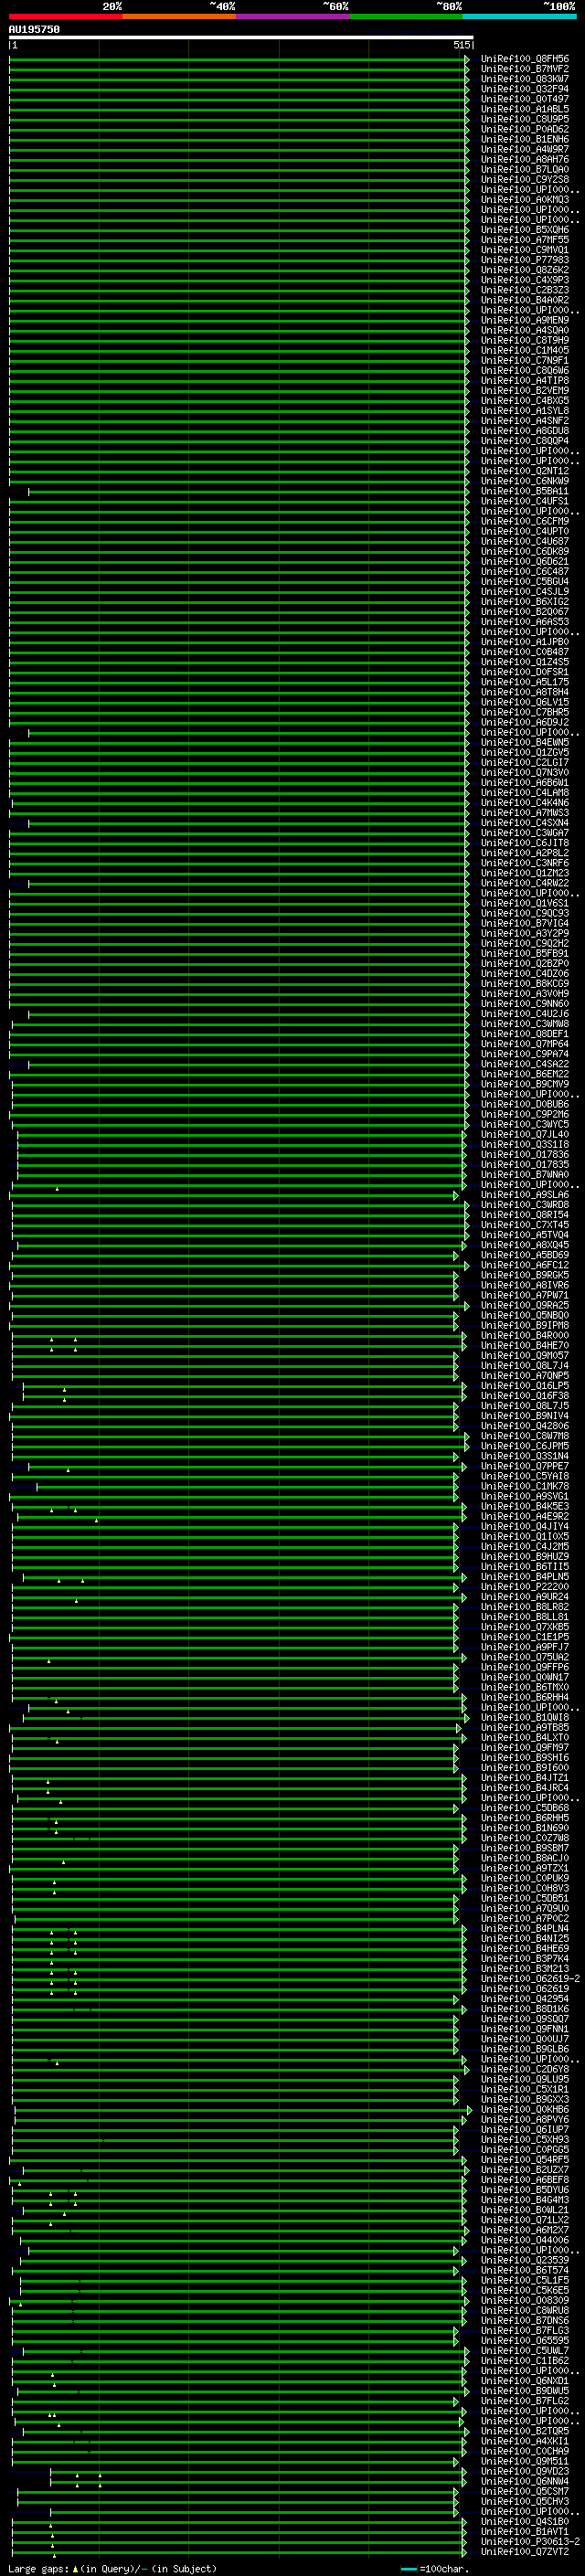Screen dimensions: 585x2576
Task: Select UniRef100_C2B3Z3 label
Action: 525,290
